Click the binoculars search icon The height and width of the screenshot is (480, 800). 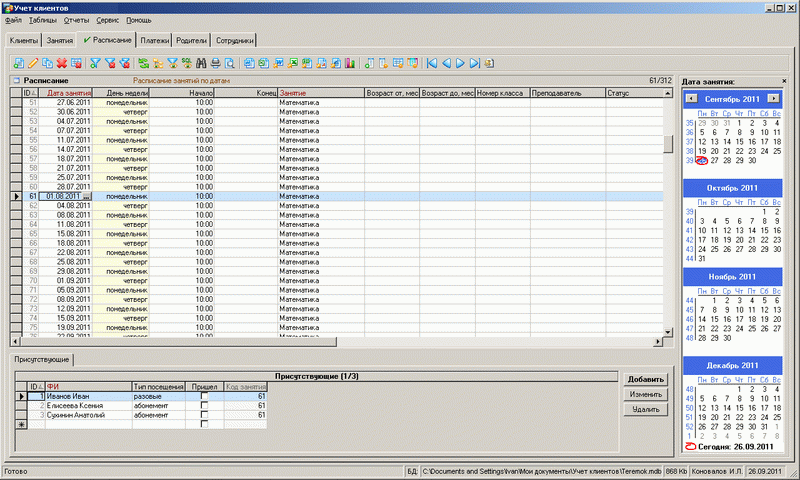[x=200, y=63]
